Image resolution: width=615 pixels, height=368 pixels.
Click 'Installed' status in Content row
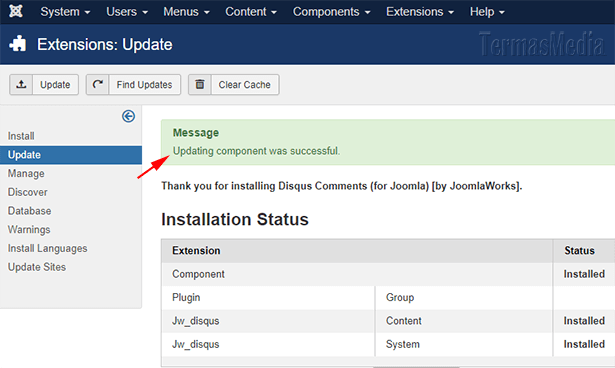coord(584,321)
